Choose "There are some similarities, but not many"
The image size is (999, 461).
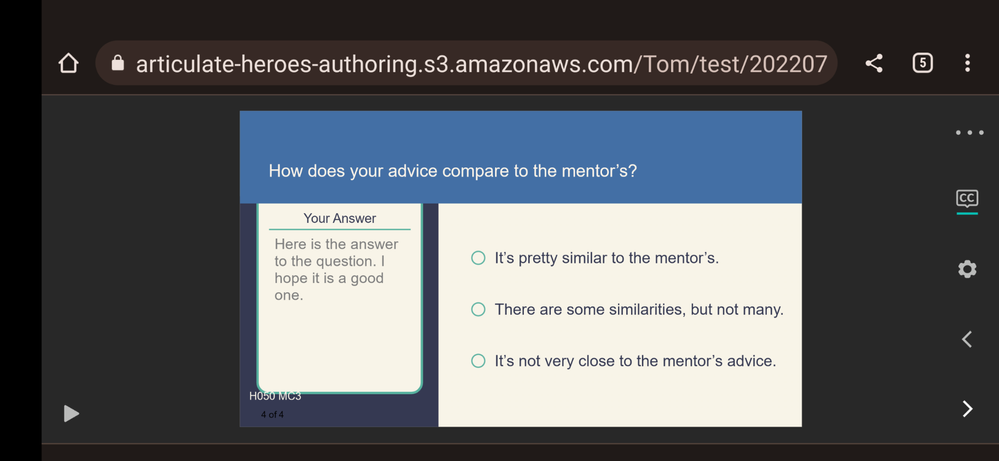coord(479,310)
